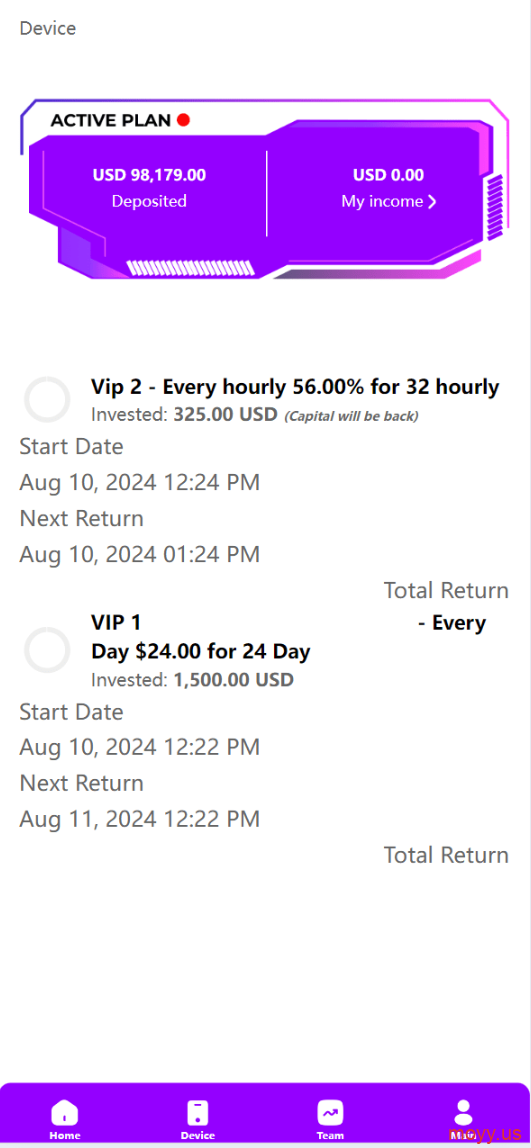Screen dimensions: 531x1148
Task: Click the VIP 1 circular progress ring
Action: (47, 650)
